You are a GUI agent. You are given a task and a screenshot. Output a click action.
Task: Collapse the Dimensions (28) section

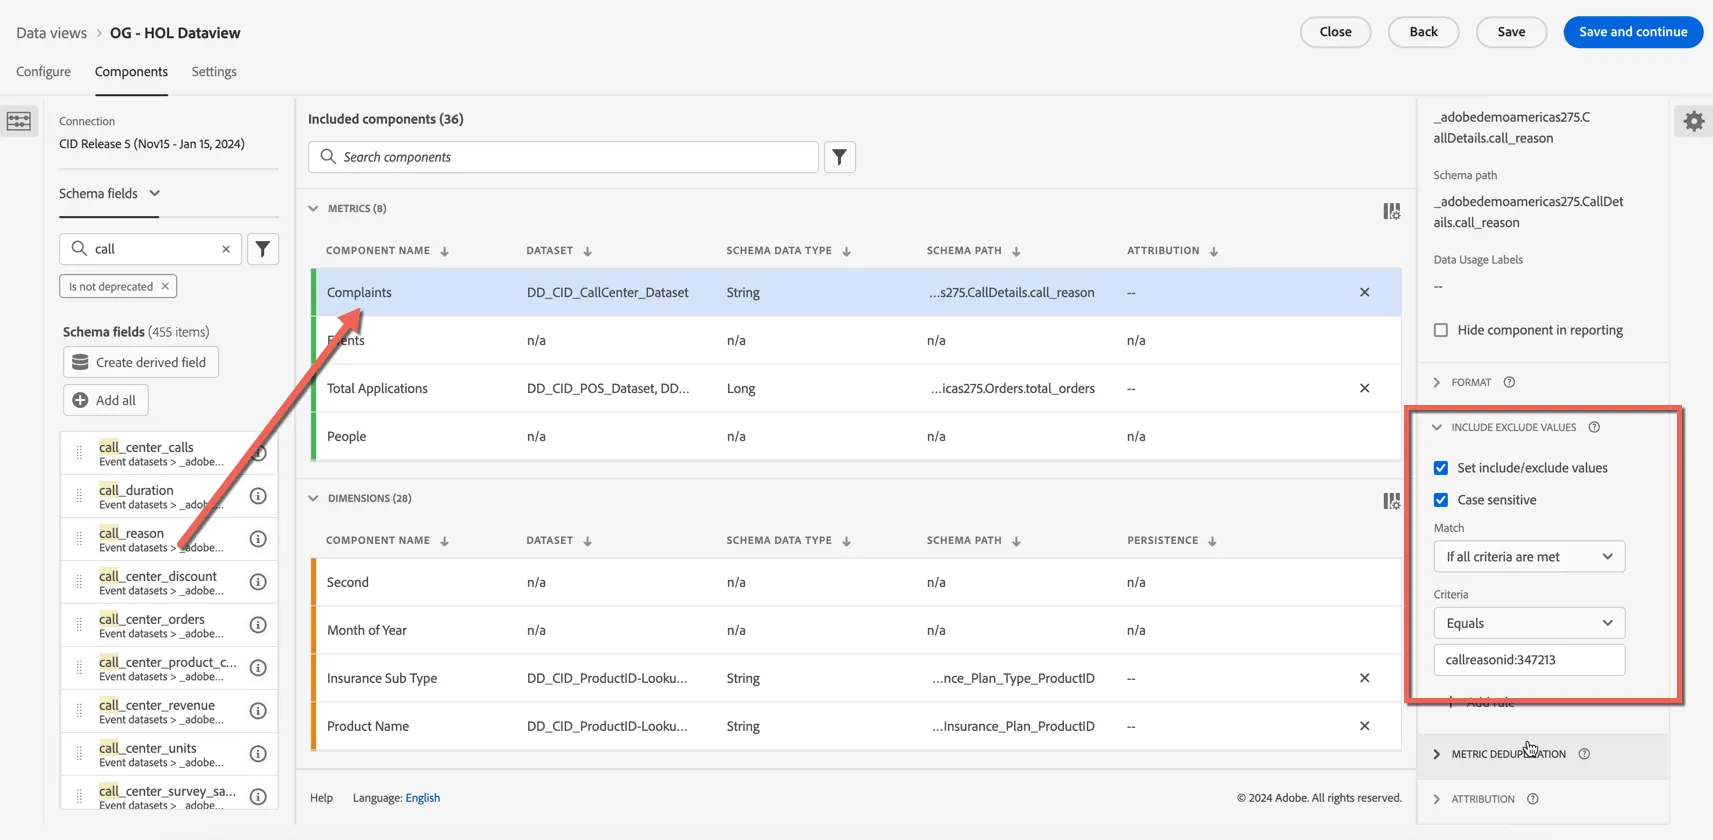point(313,498)
